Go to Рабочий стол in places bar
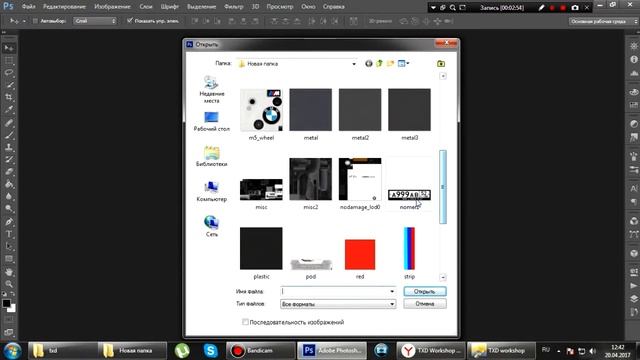640x360 pixels. click(x=211, y=122)
